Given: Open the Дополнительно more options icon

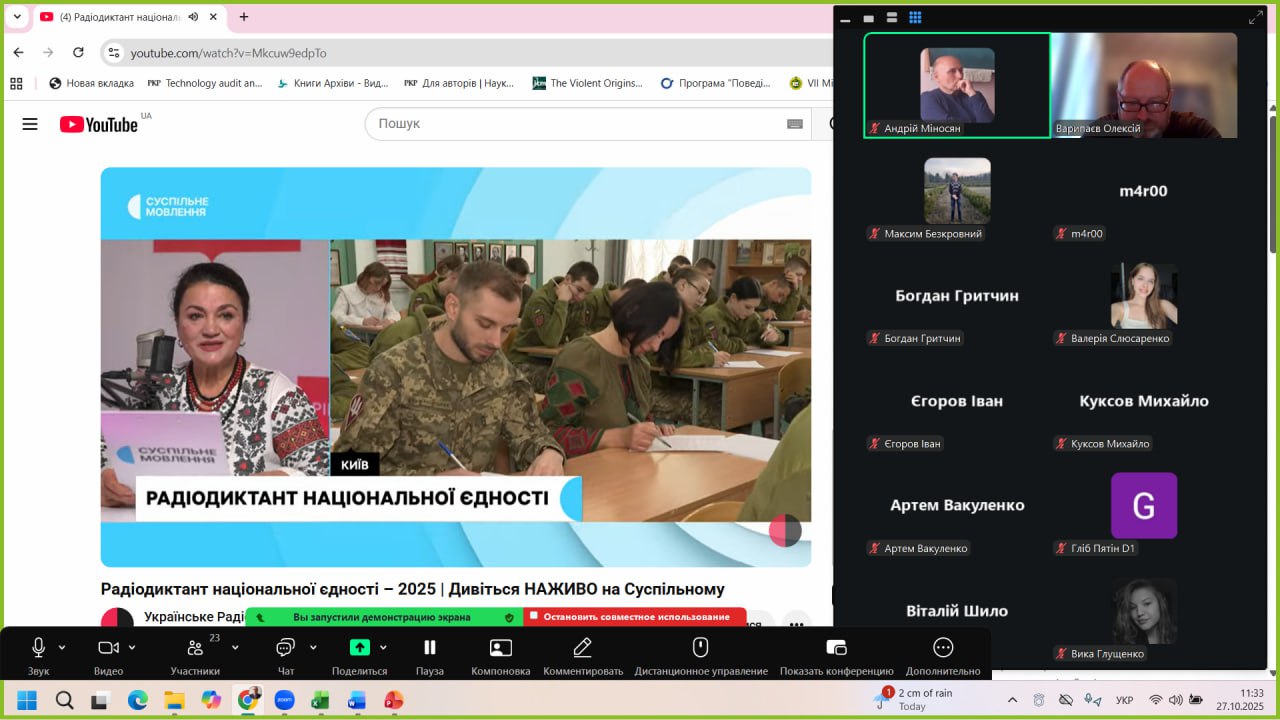Looking at the screenshot, I should [x=942, y=648].
